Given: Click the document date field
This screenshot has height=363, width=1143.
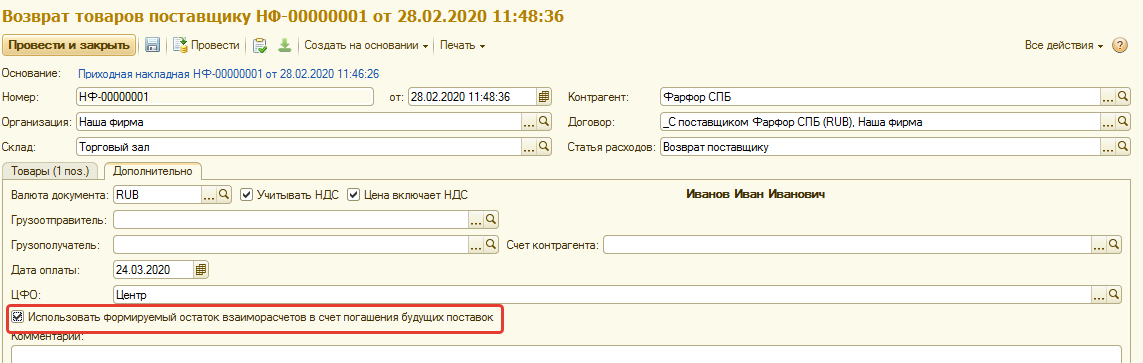Looking at the screenshot, I should tap(472, 97).
